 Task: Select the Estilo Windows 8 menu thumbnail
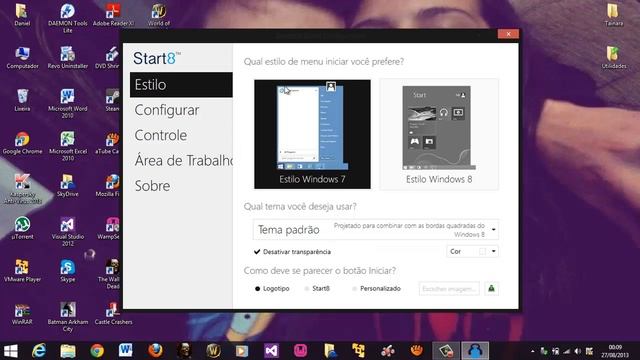click(x=439, y=134)
